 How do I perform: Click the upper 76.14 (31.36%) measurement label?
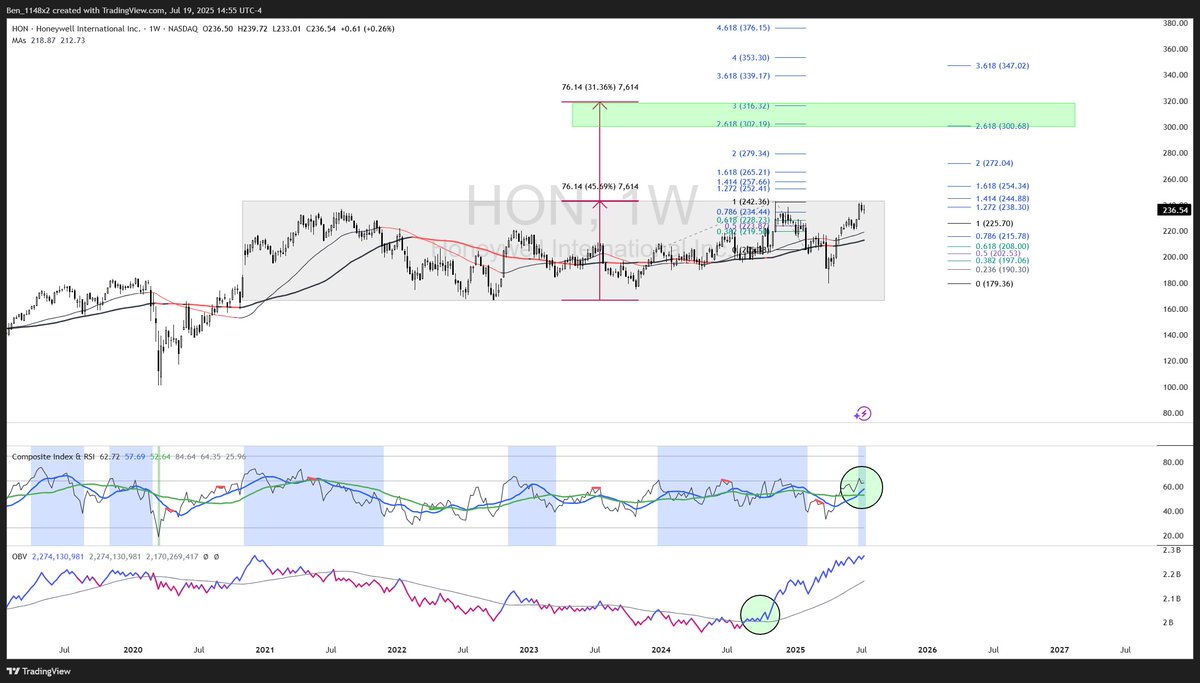click(x=600, y=88)
